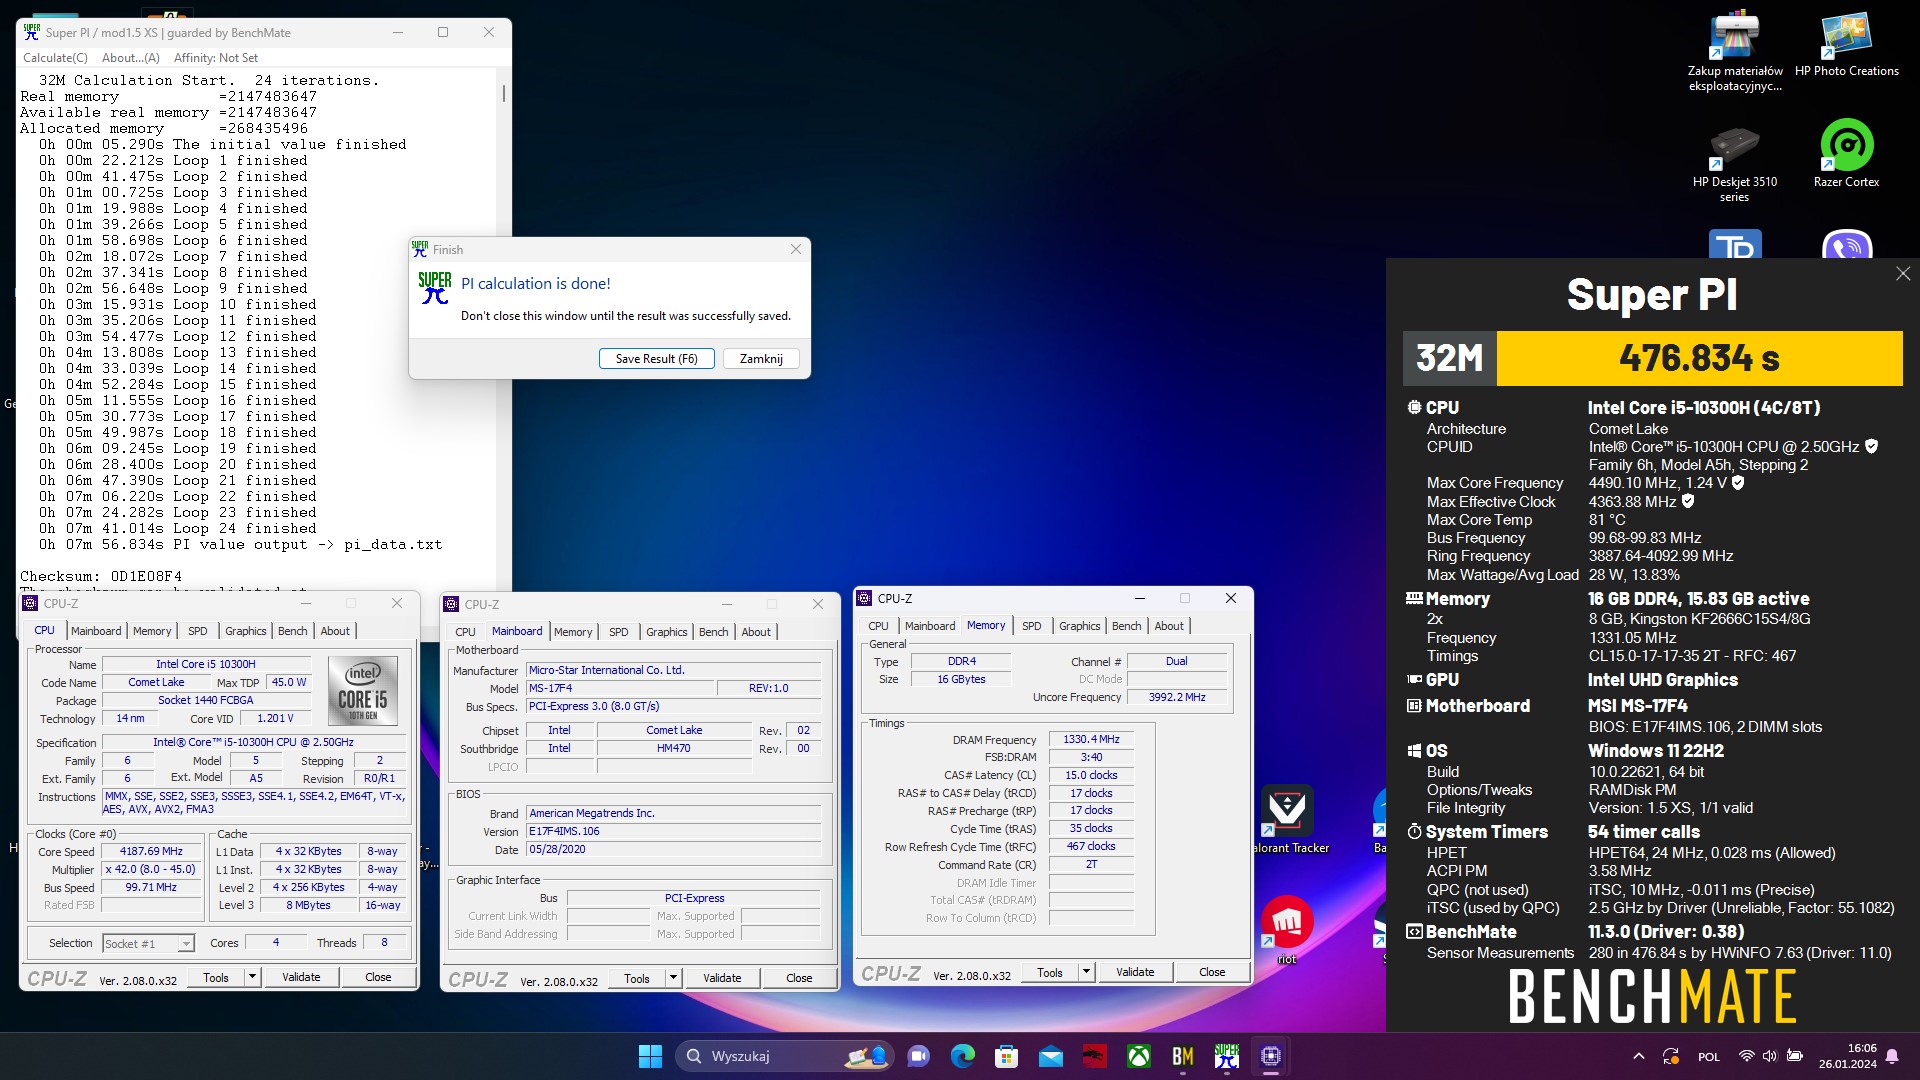Screen dimensions: 1920x1080
Task: Open About...(A) menu in Super PI
Action: point(130,58)
